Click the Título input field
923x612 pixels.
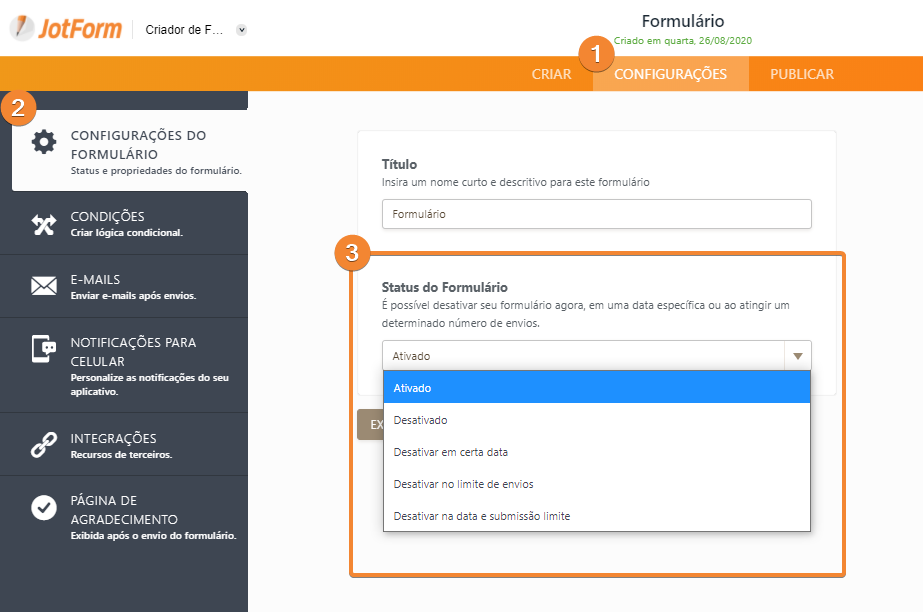point(596,214)
